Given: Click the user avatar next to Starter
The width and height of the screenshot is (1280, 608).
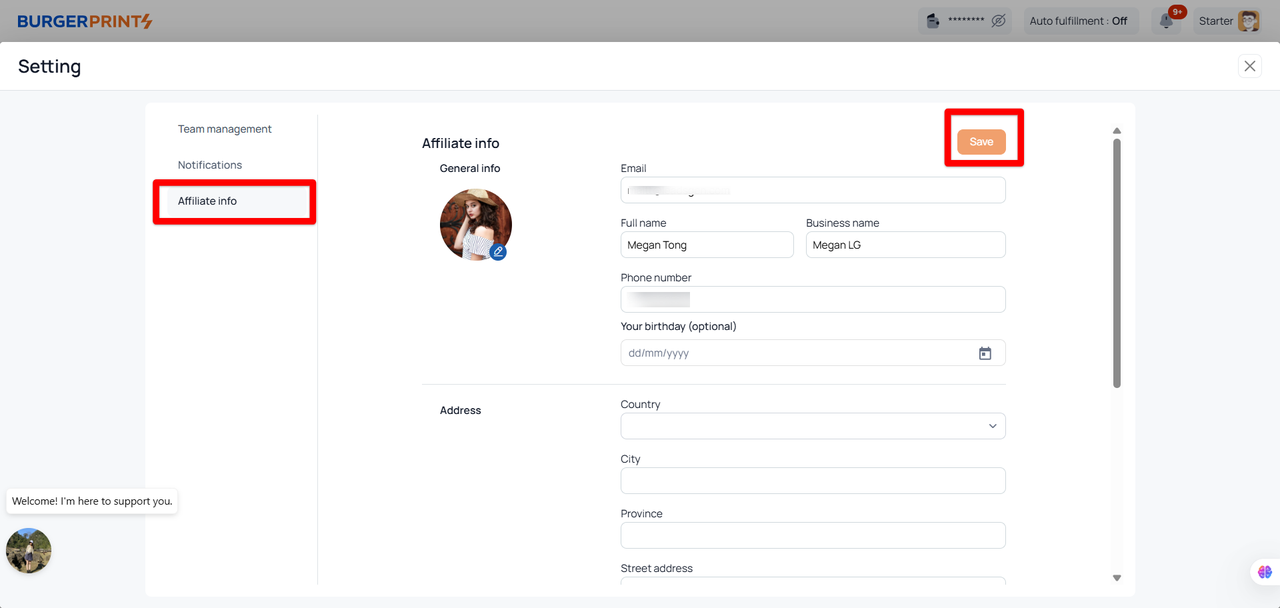Looking at the screenshot, I should coord(1248,21).
